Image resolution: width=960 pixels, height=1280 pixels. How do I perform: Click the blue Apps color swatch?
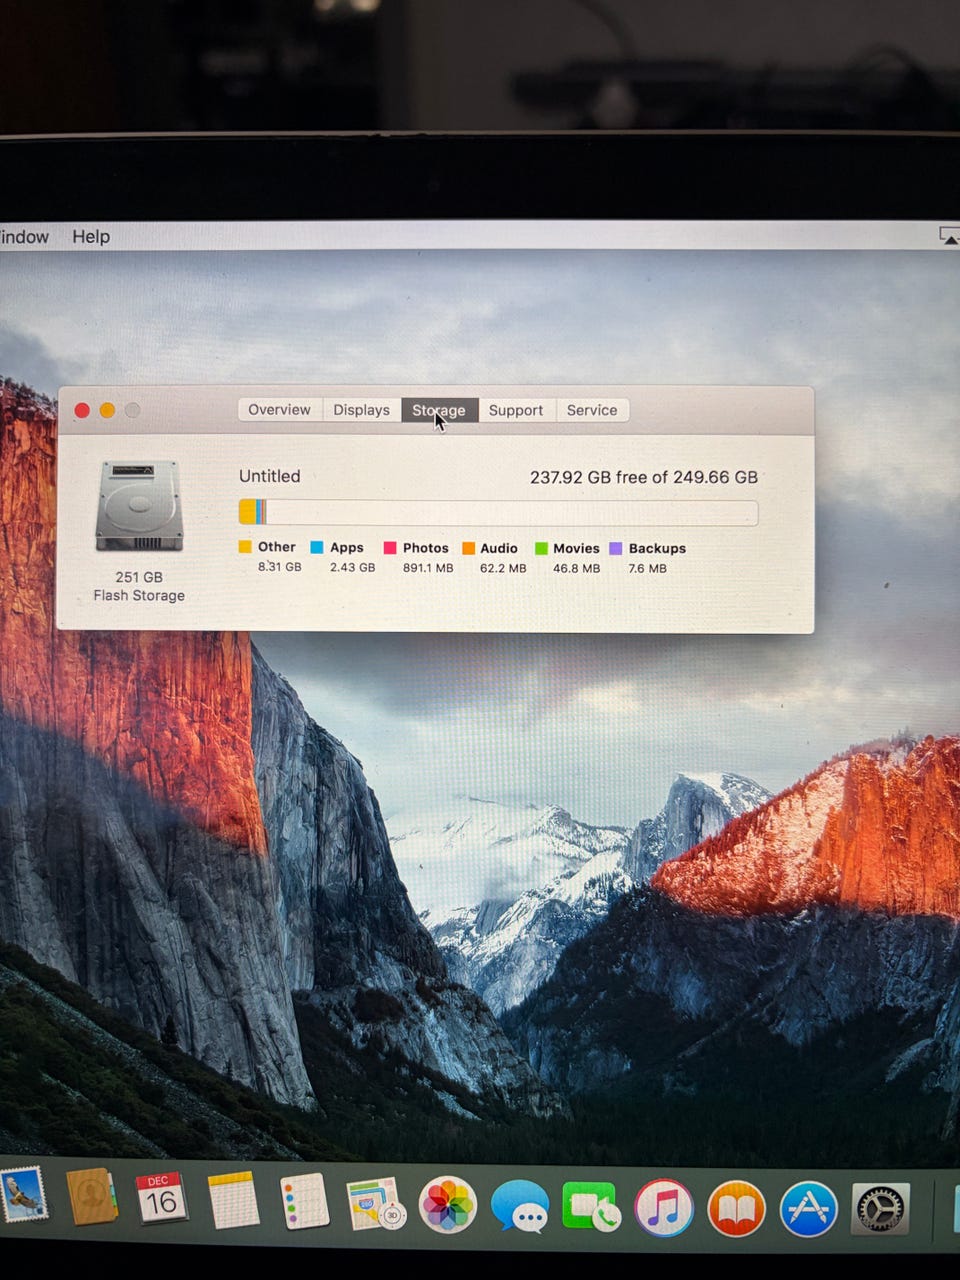point(317,547)
